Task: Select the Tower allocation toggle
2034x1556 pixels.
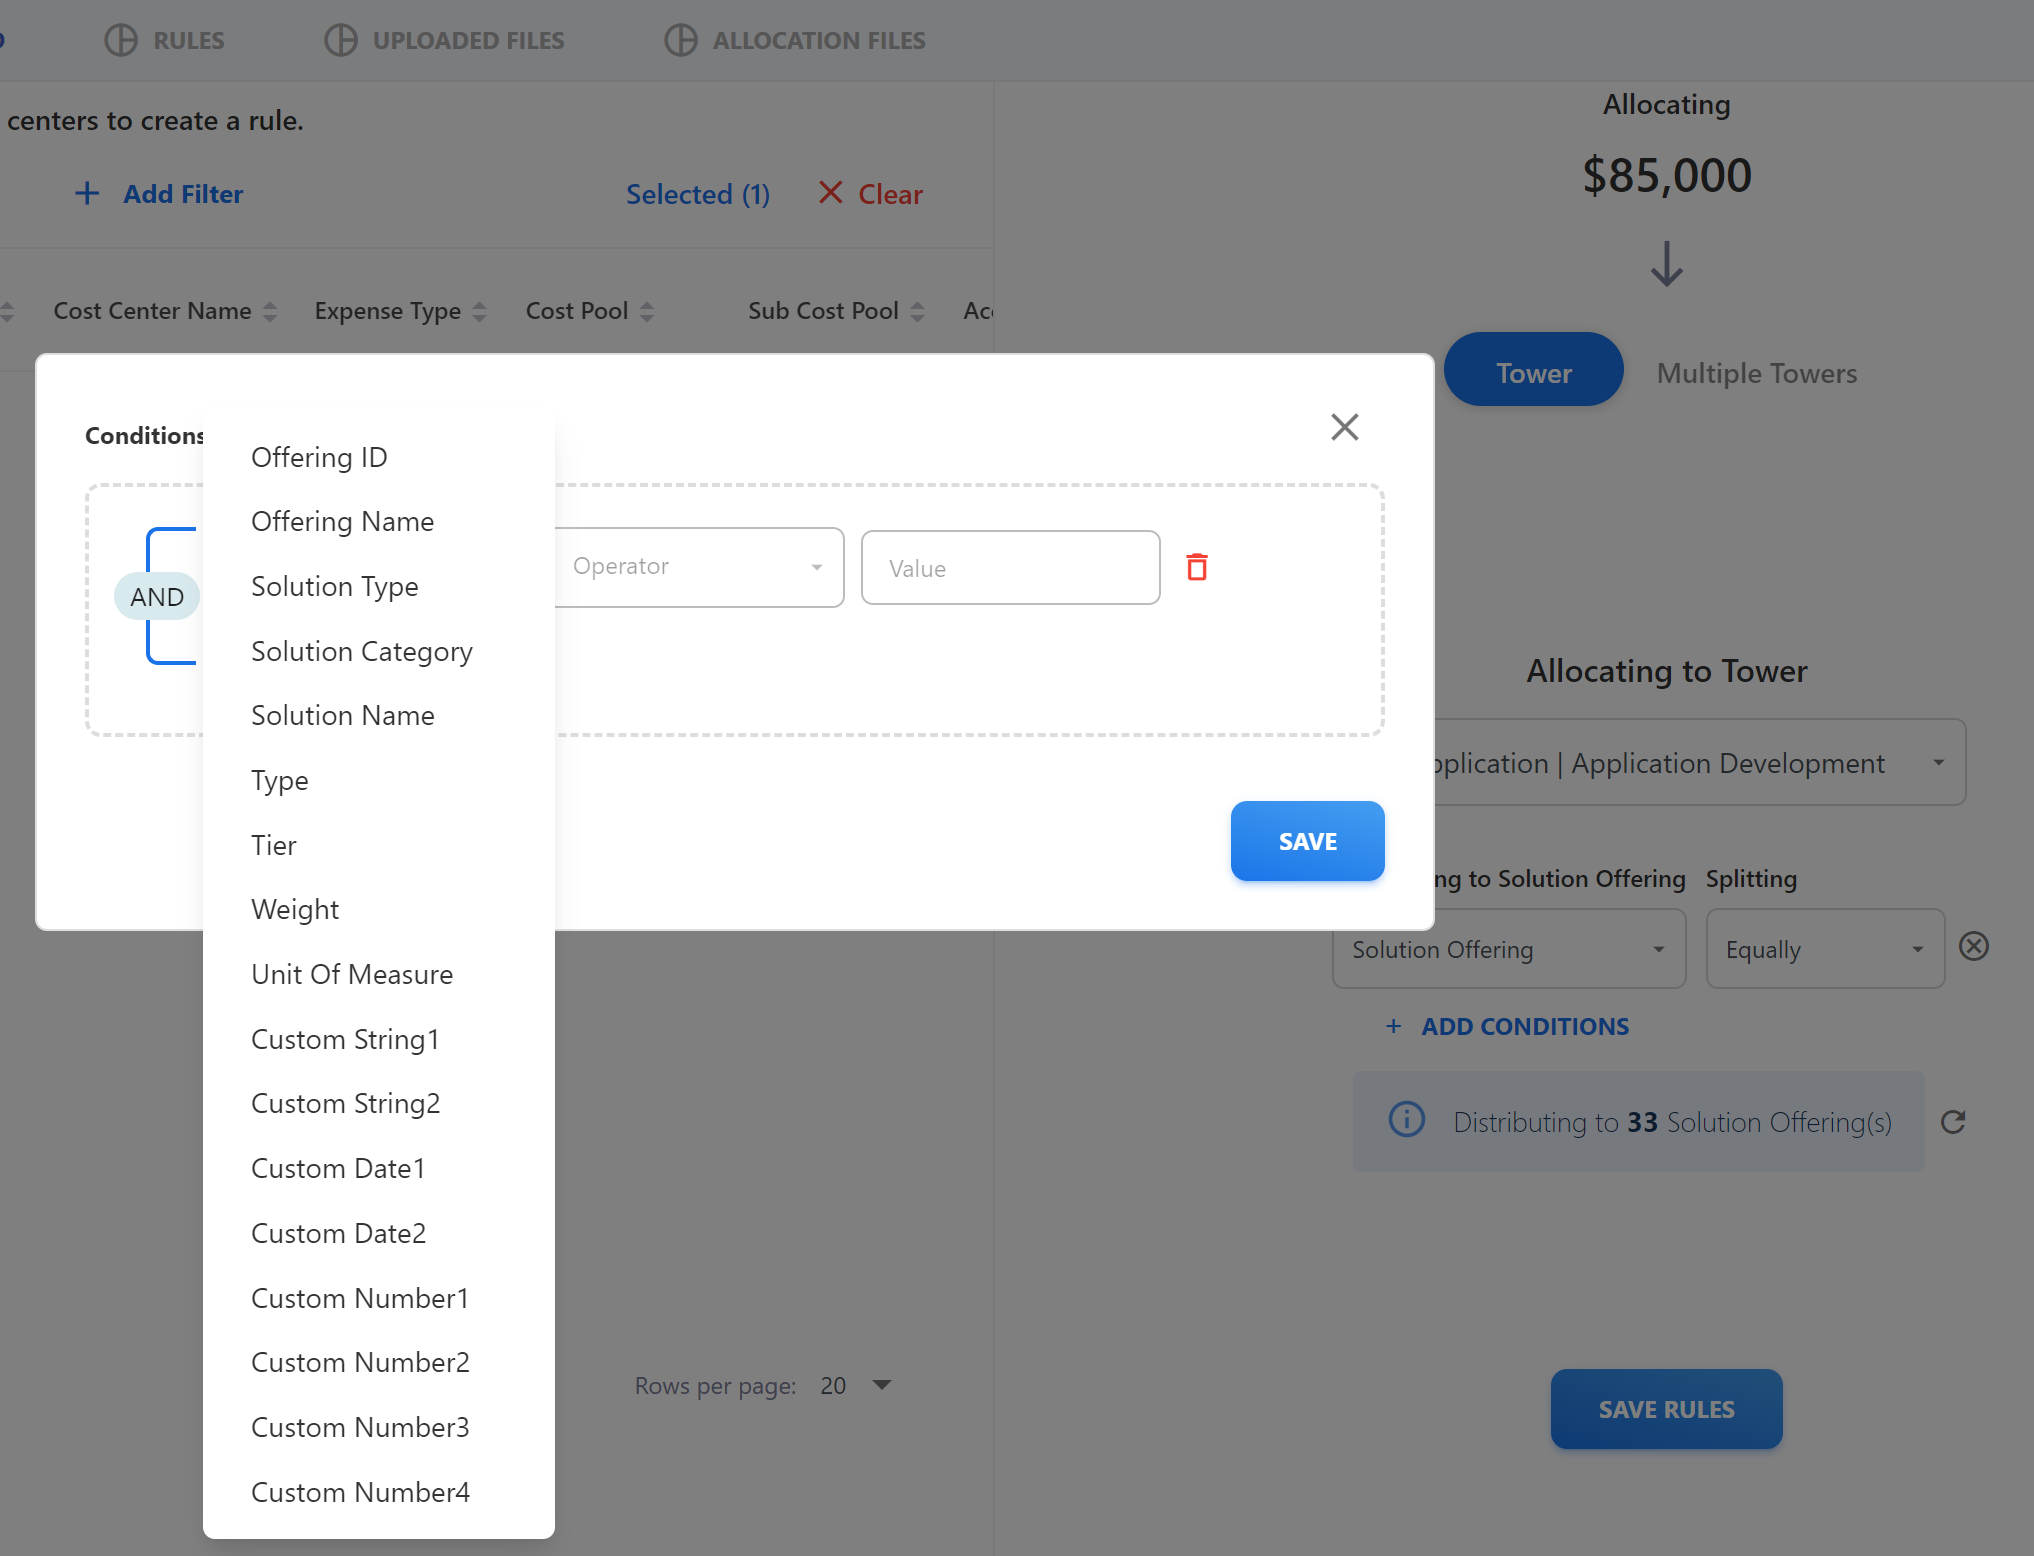Action: pyautogui.click(x=1533, y=372)
